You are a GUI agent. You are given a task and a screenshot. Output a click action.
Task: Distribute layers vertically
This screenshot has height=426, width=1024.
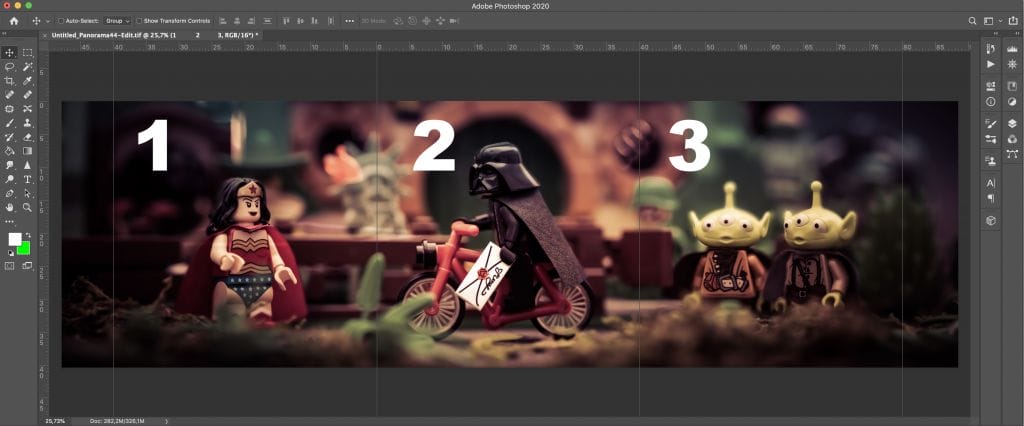[267, 21]
